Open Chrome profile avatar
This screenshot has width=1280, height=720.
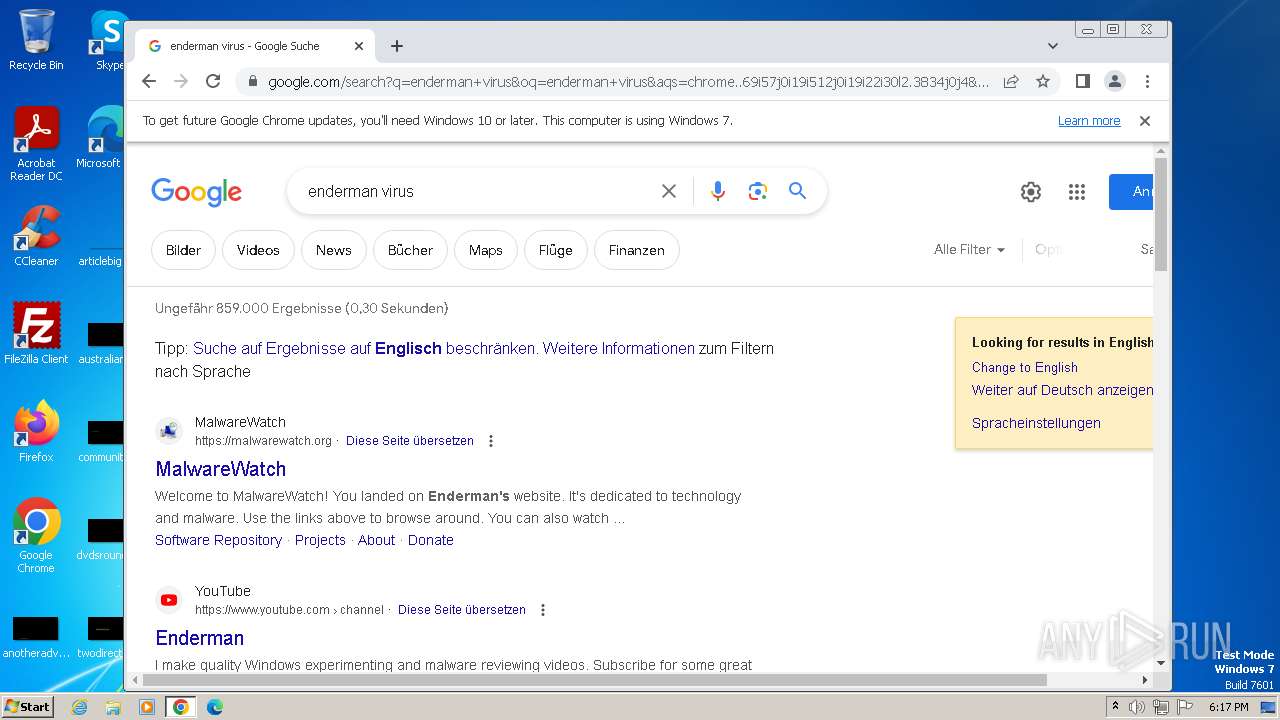pos(1114,81)
